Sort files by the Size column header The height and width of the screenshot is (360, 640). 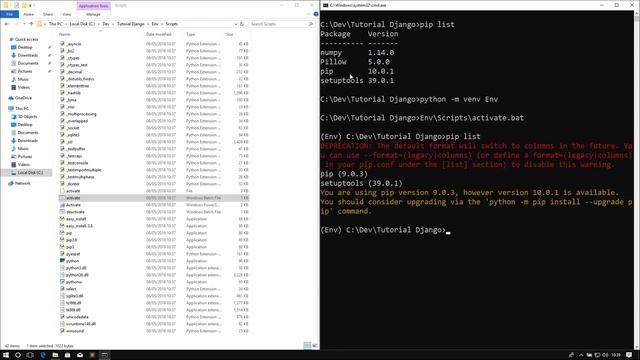[230, 34]
